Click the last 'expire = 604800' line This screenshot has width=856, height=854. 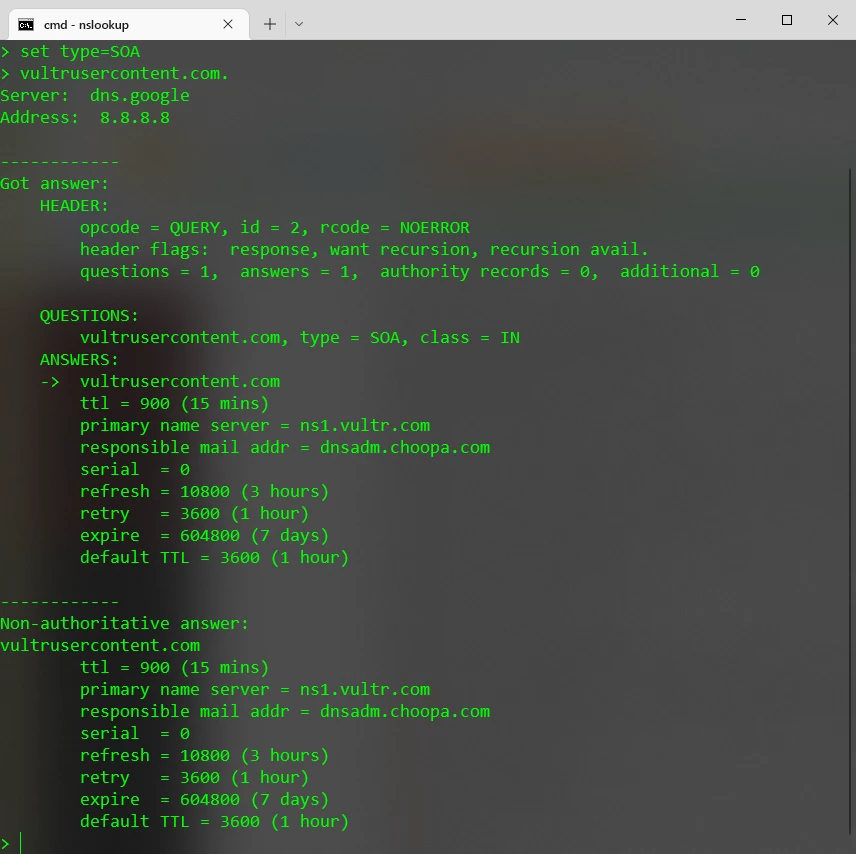pyautogui.click(x=205, y=800)
